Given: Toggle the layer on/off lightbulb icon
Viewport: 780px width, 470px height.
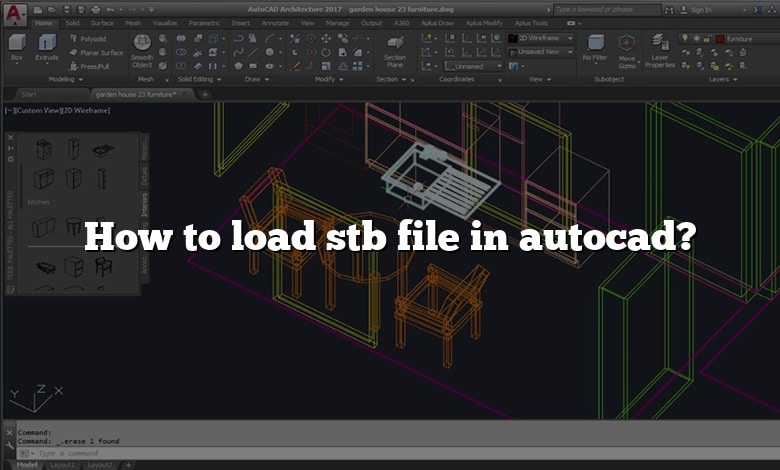Looking at the screenshot, I should click(x=684, y=38).
